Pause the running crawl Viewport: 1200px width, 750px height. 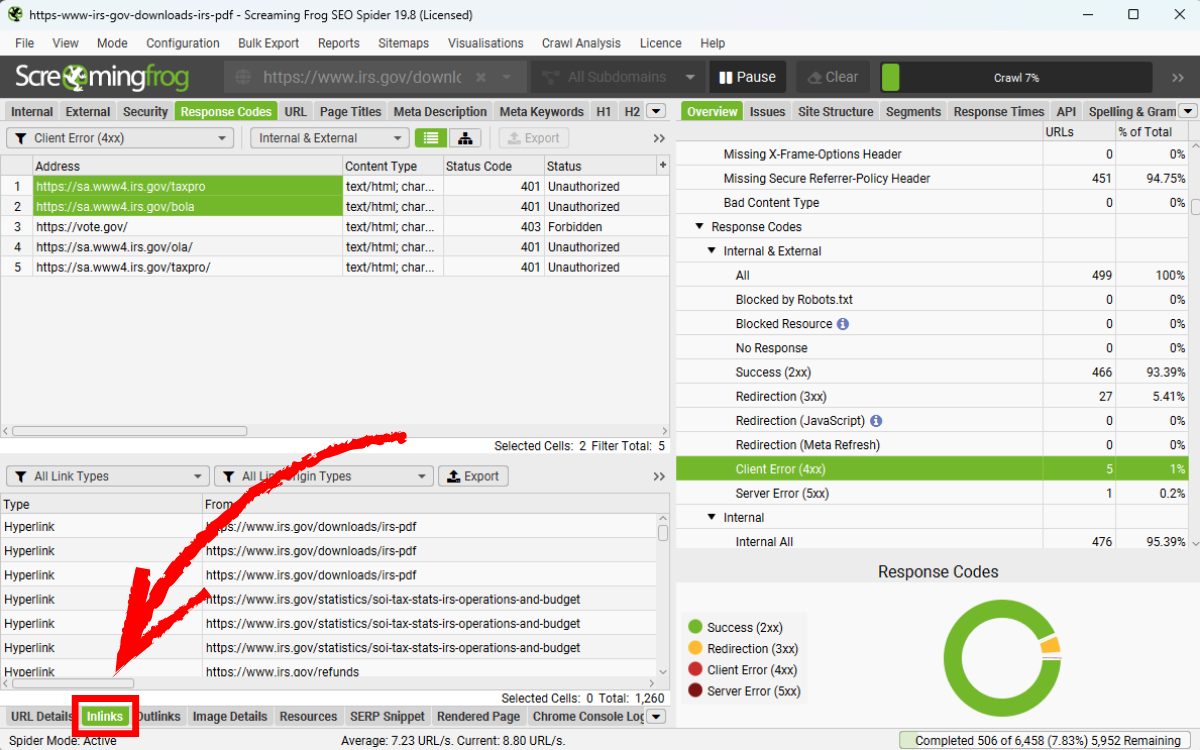pos(746,77)
